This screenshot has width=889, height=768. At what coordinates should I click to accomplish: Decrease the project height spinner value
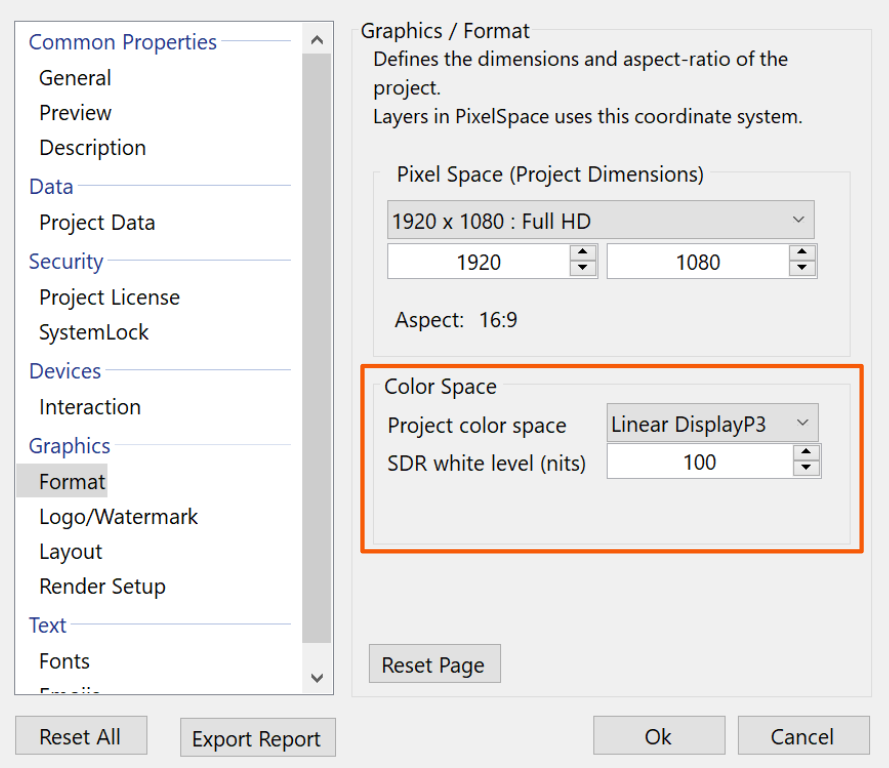coord(802,269)
